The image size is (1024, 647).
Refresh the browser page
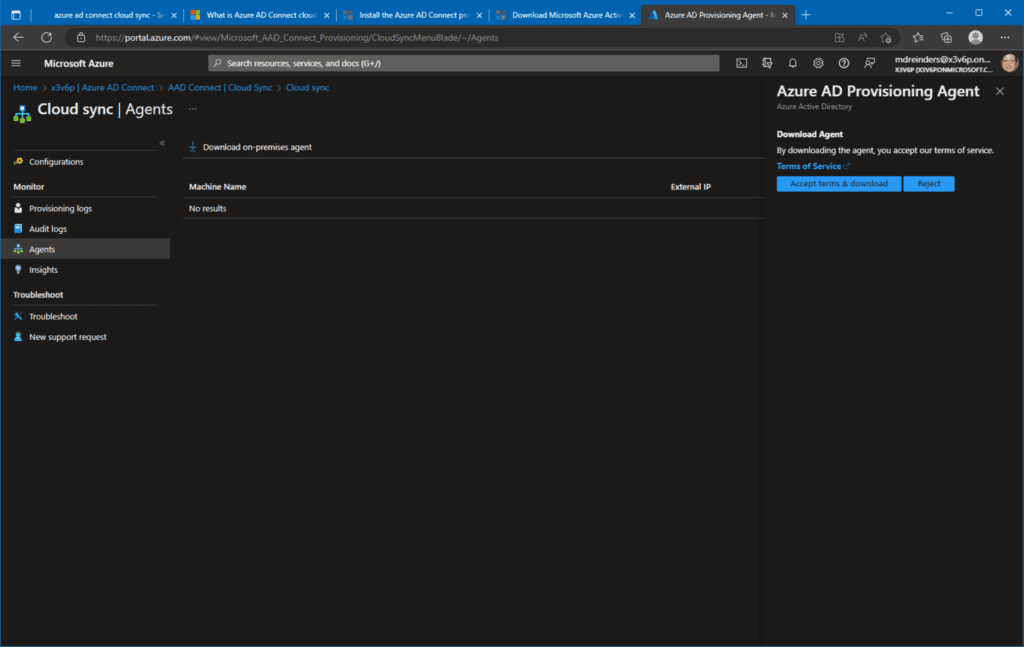(46, 37)
